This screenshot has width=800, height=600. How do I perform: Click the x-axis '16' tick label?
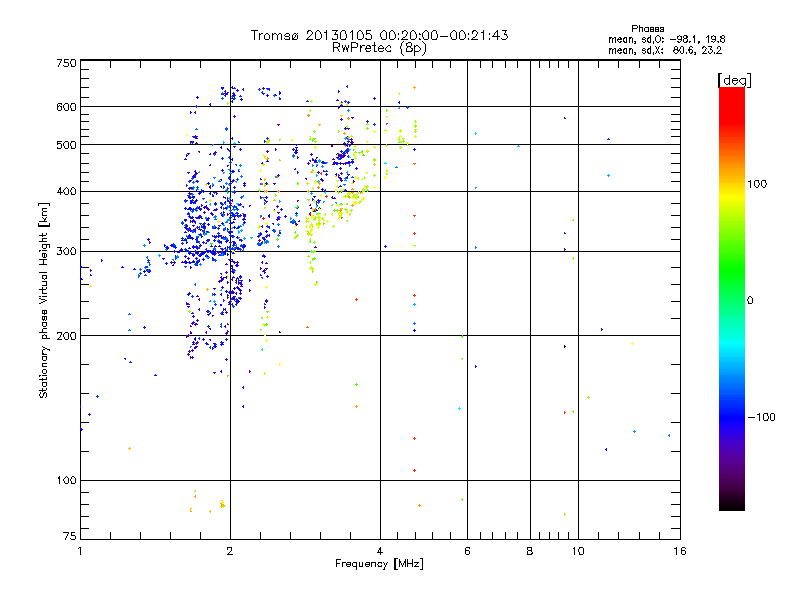coord(680,551)
